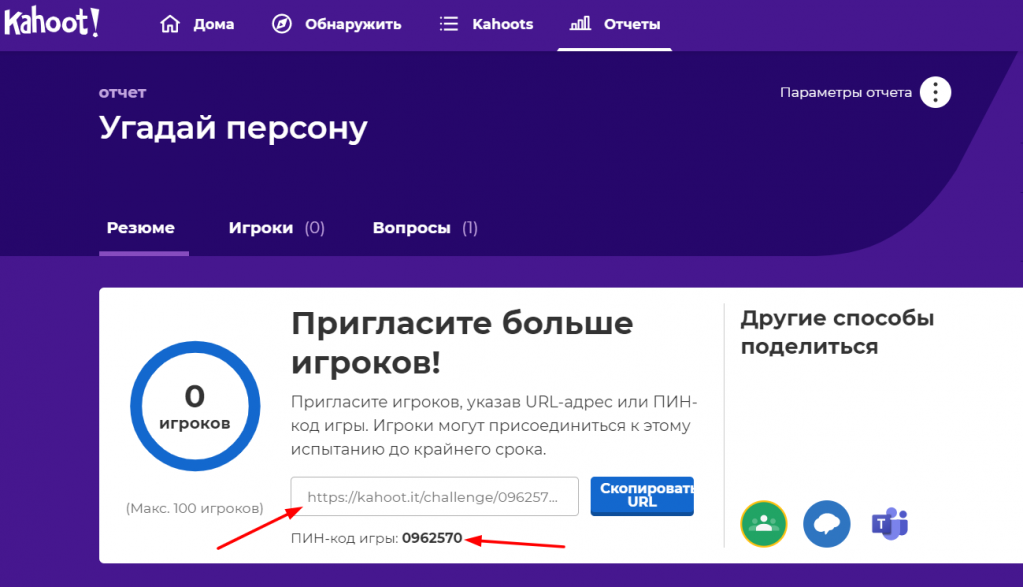This screenshot has width=1023, height=587.
Task: Open report options three-dot button
Action: 935,93
